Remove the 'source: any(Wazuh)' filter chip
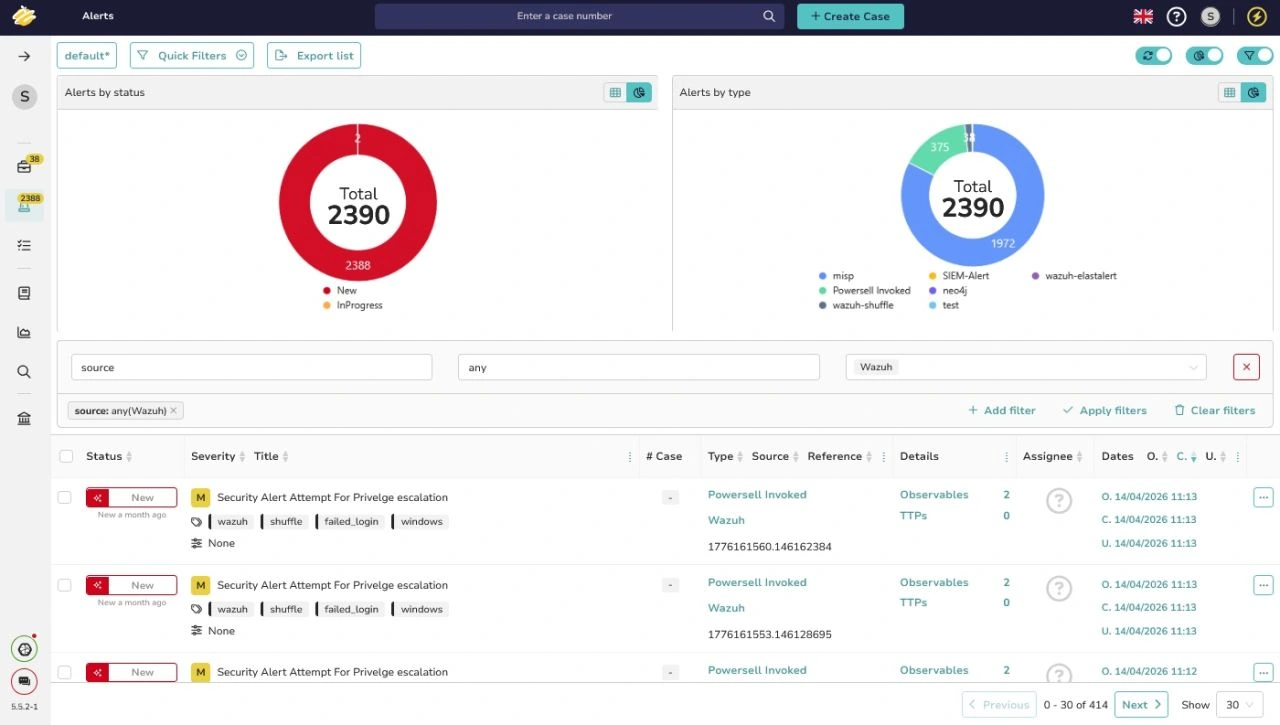Image resolution: width=1280 pixels, height=725 pixels. tap(173, 410)
